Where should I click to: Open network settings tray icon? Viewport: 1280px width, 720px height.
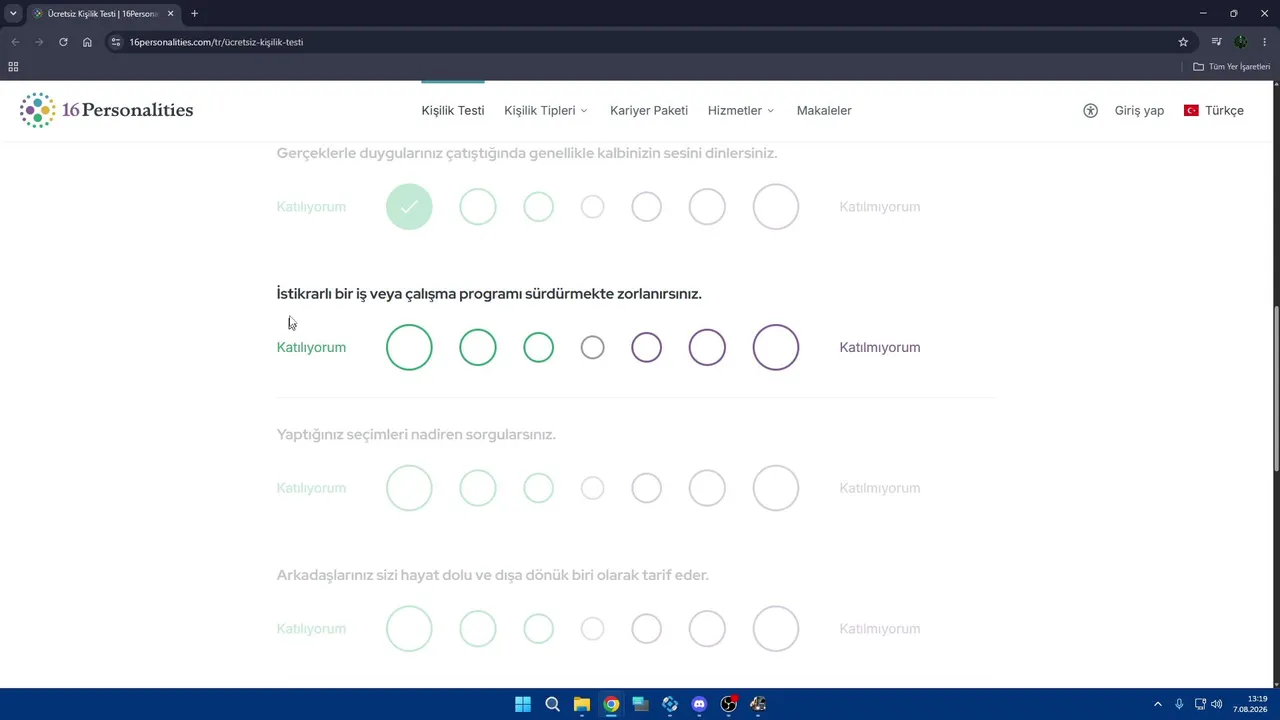(1200, 704)
